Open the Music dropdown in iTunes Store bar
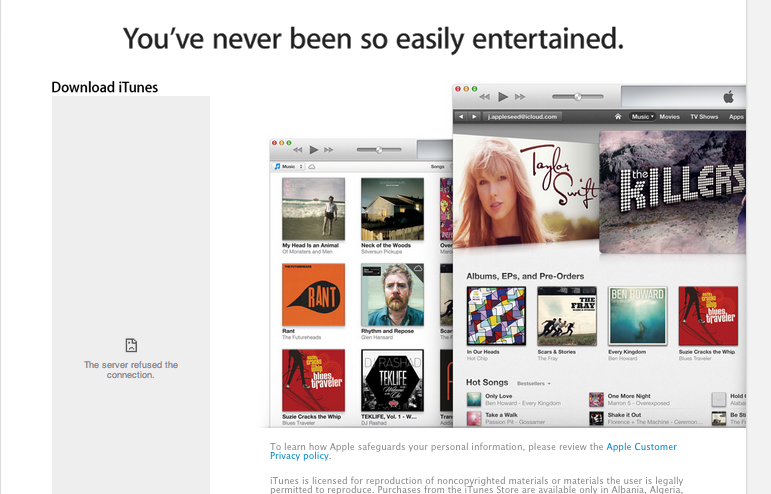This screenshot has height=494, width=771. [642, 116]
